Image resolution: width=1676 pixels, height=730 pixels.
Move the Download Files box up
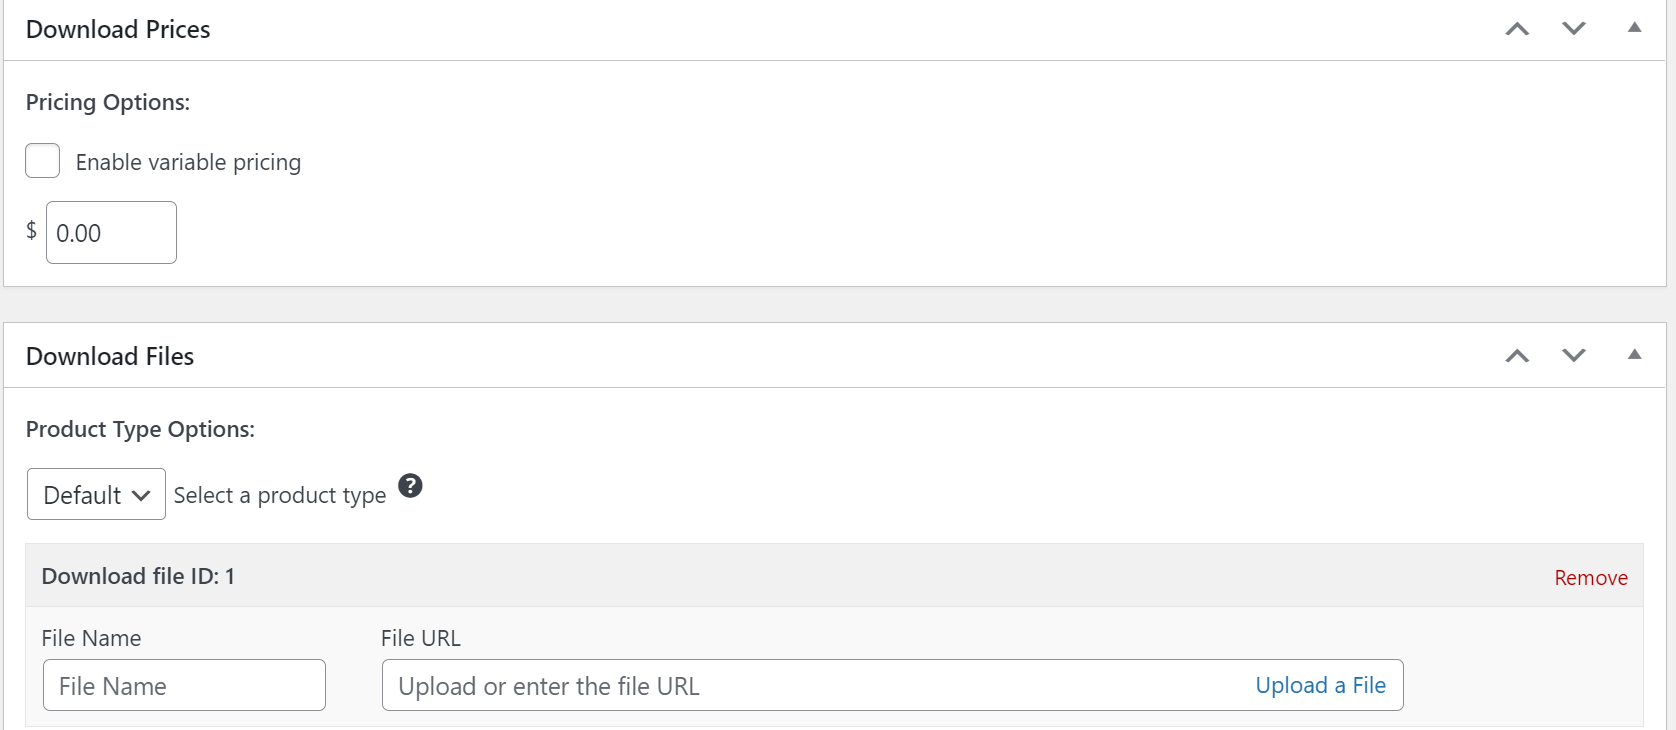point(1517,355)
